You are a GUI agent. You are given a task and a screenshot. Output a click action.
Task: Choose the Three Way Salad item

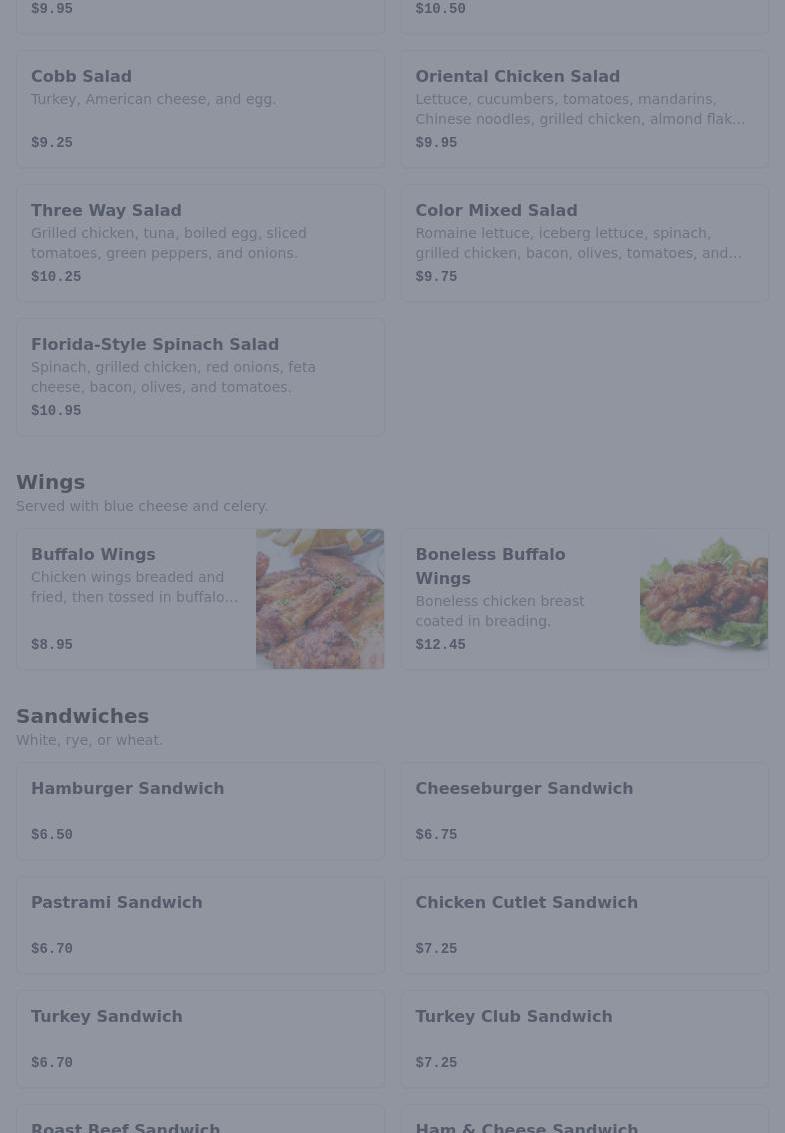coord(200,243)
